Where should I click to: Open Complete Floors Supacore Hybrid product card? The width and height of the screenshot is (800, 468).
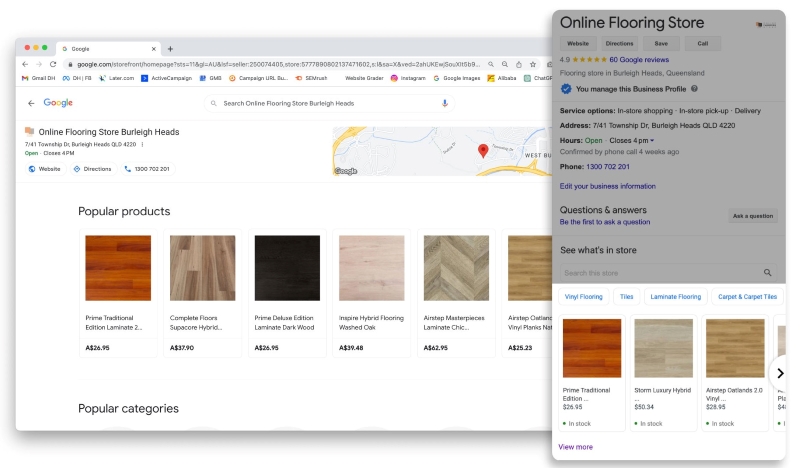[x=203, y=293]
